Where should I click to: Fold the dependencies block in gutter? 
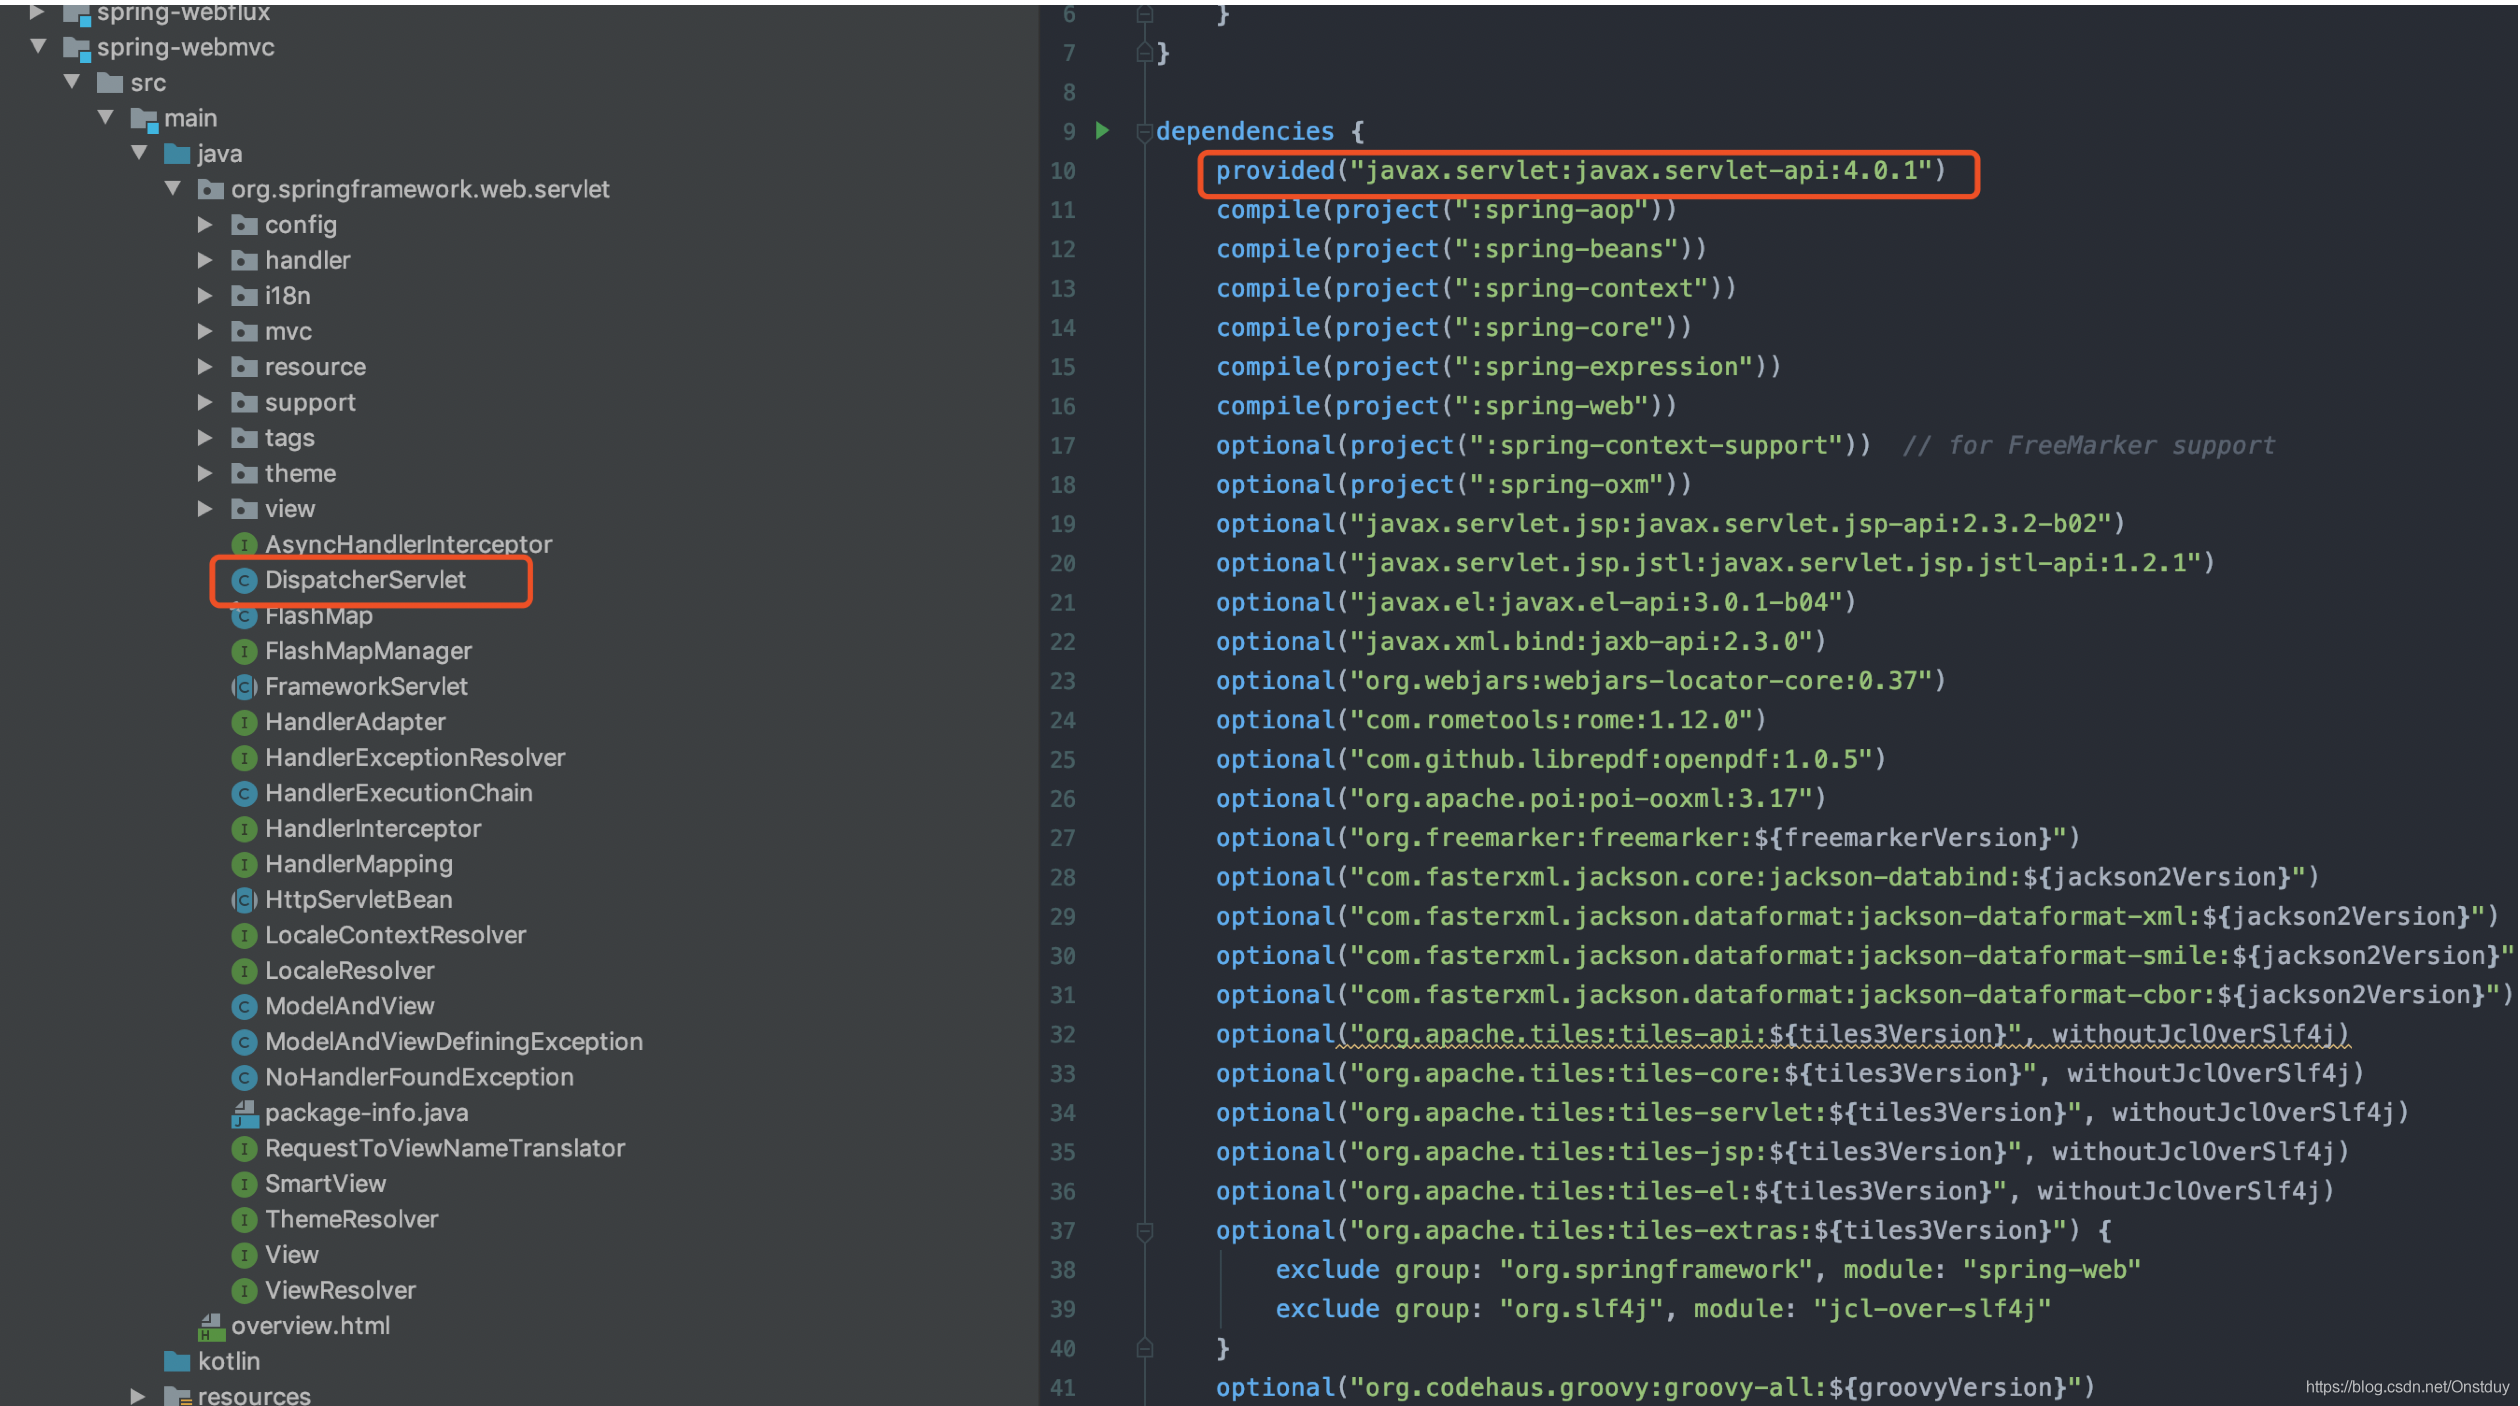(1145, 131)
